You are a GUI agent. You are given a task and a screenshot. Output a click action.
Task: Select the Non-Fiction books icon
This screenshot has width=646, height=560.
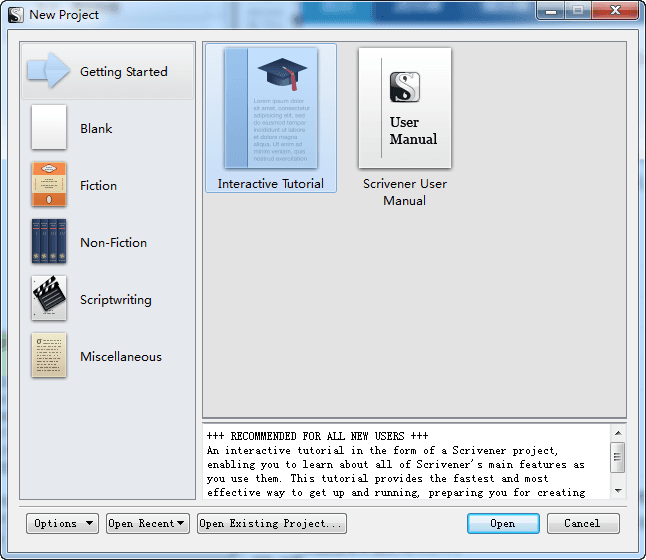click(x=49, y=242)
